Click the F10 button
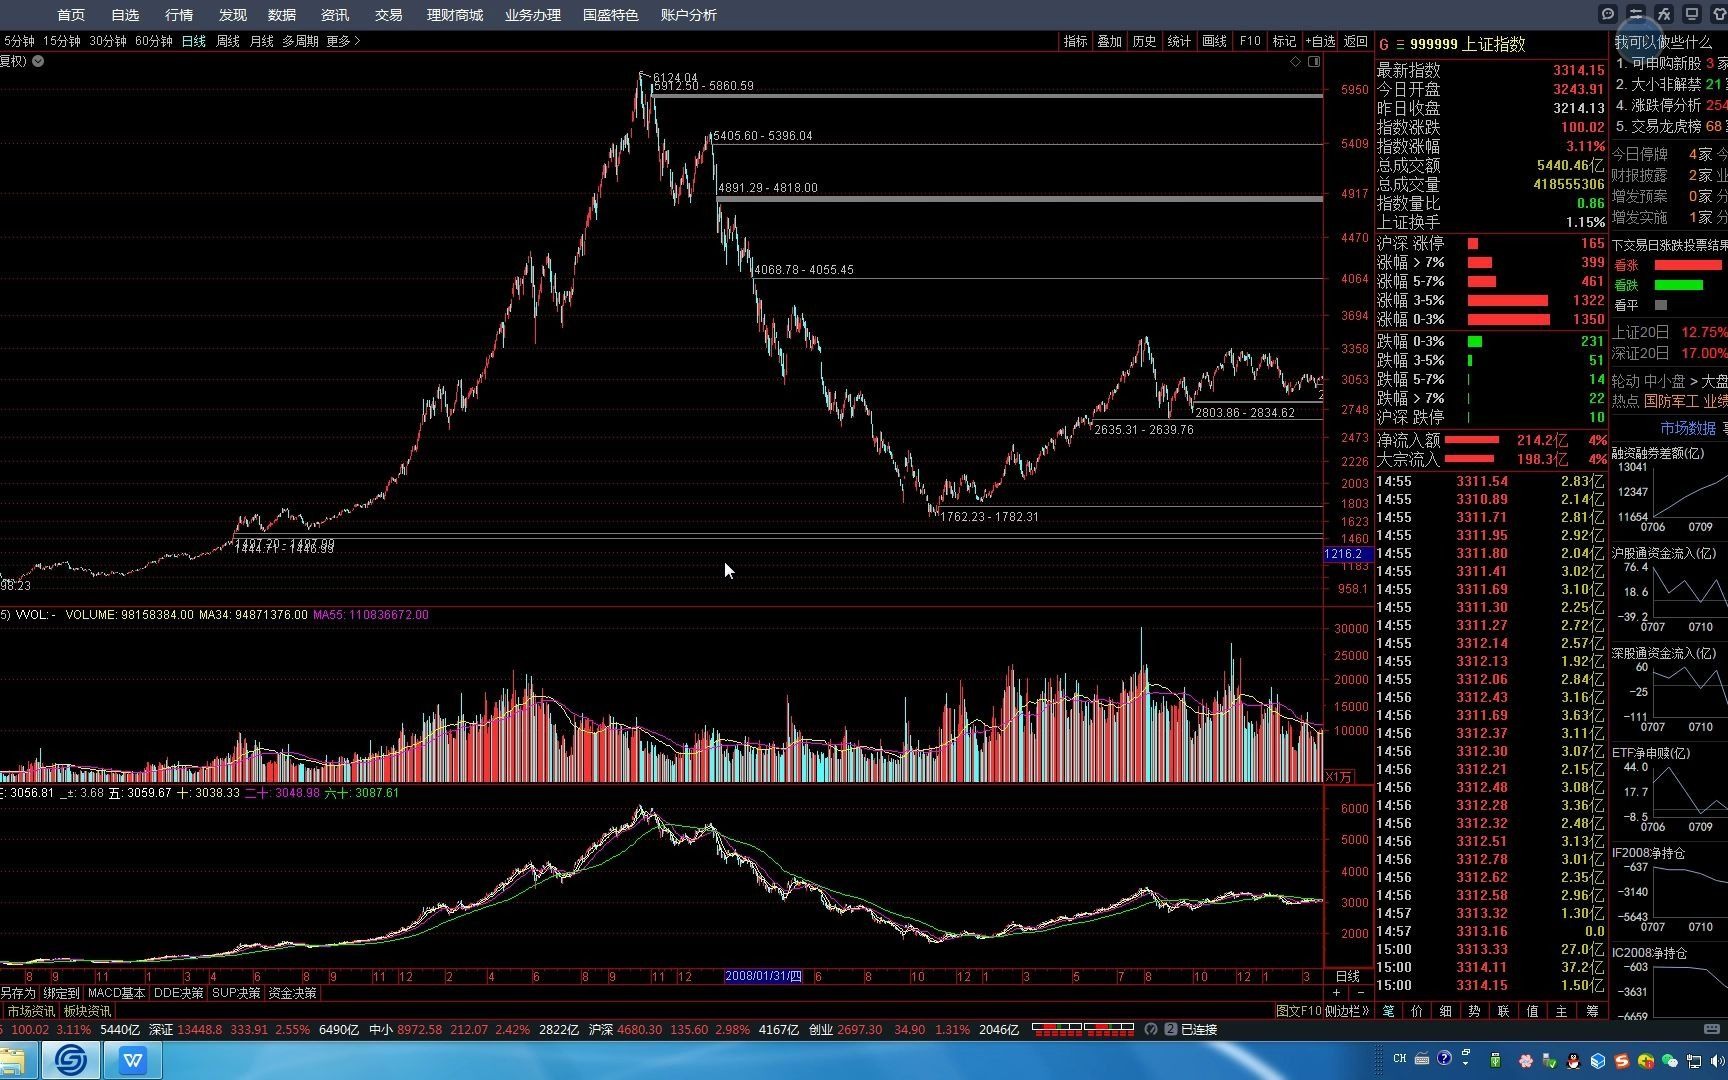1728x1080 pixels. [x=1251, y=41]
